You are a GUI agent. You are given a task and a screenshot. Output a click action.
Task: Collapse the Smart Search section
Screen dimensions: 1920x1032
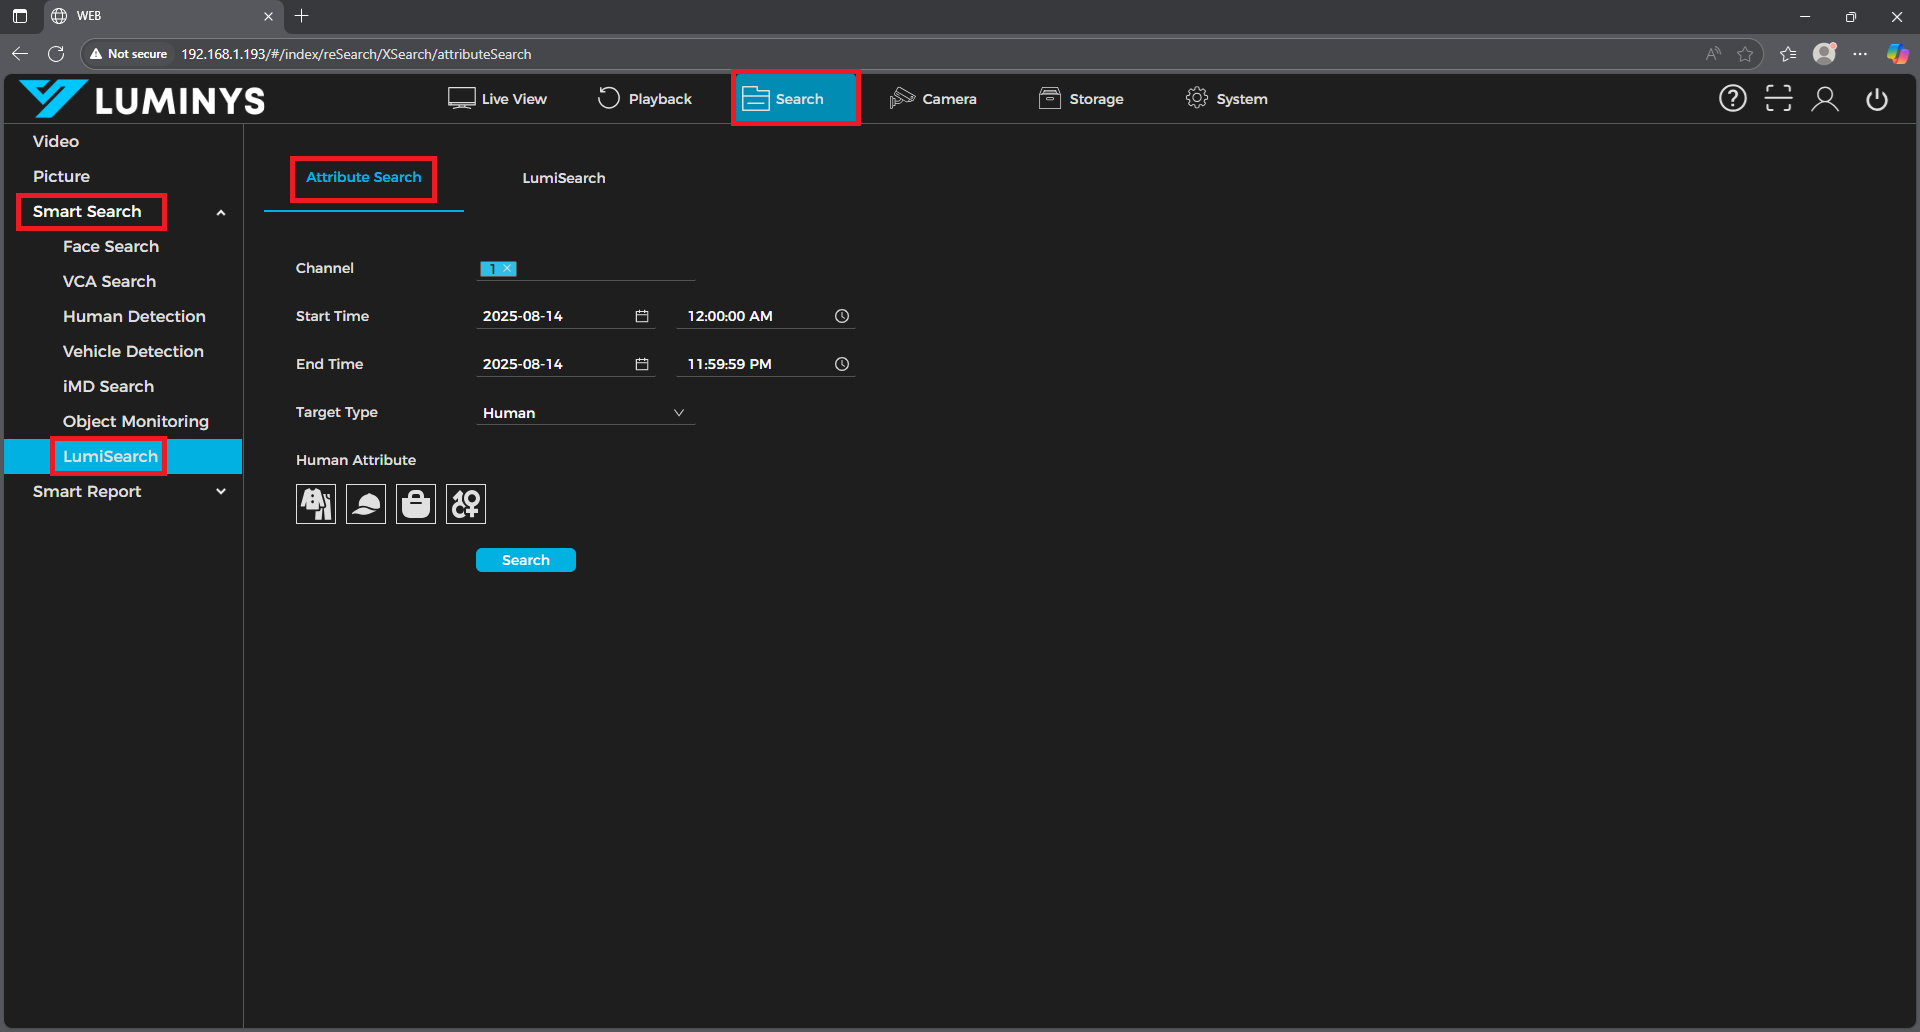click(x=221, y=212)
